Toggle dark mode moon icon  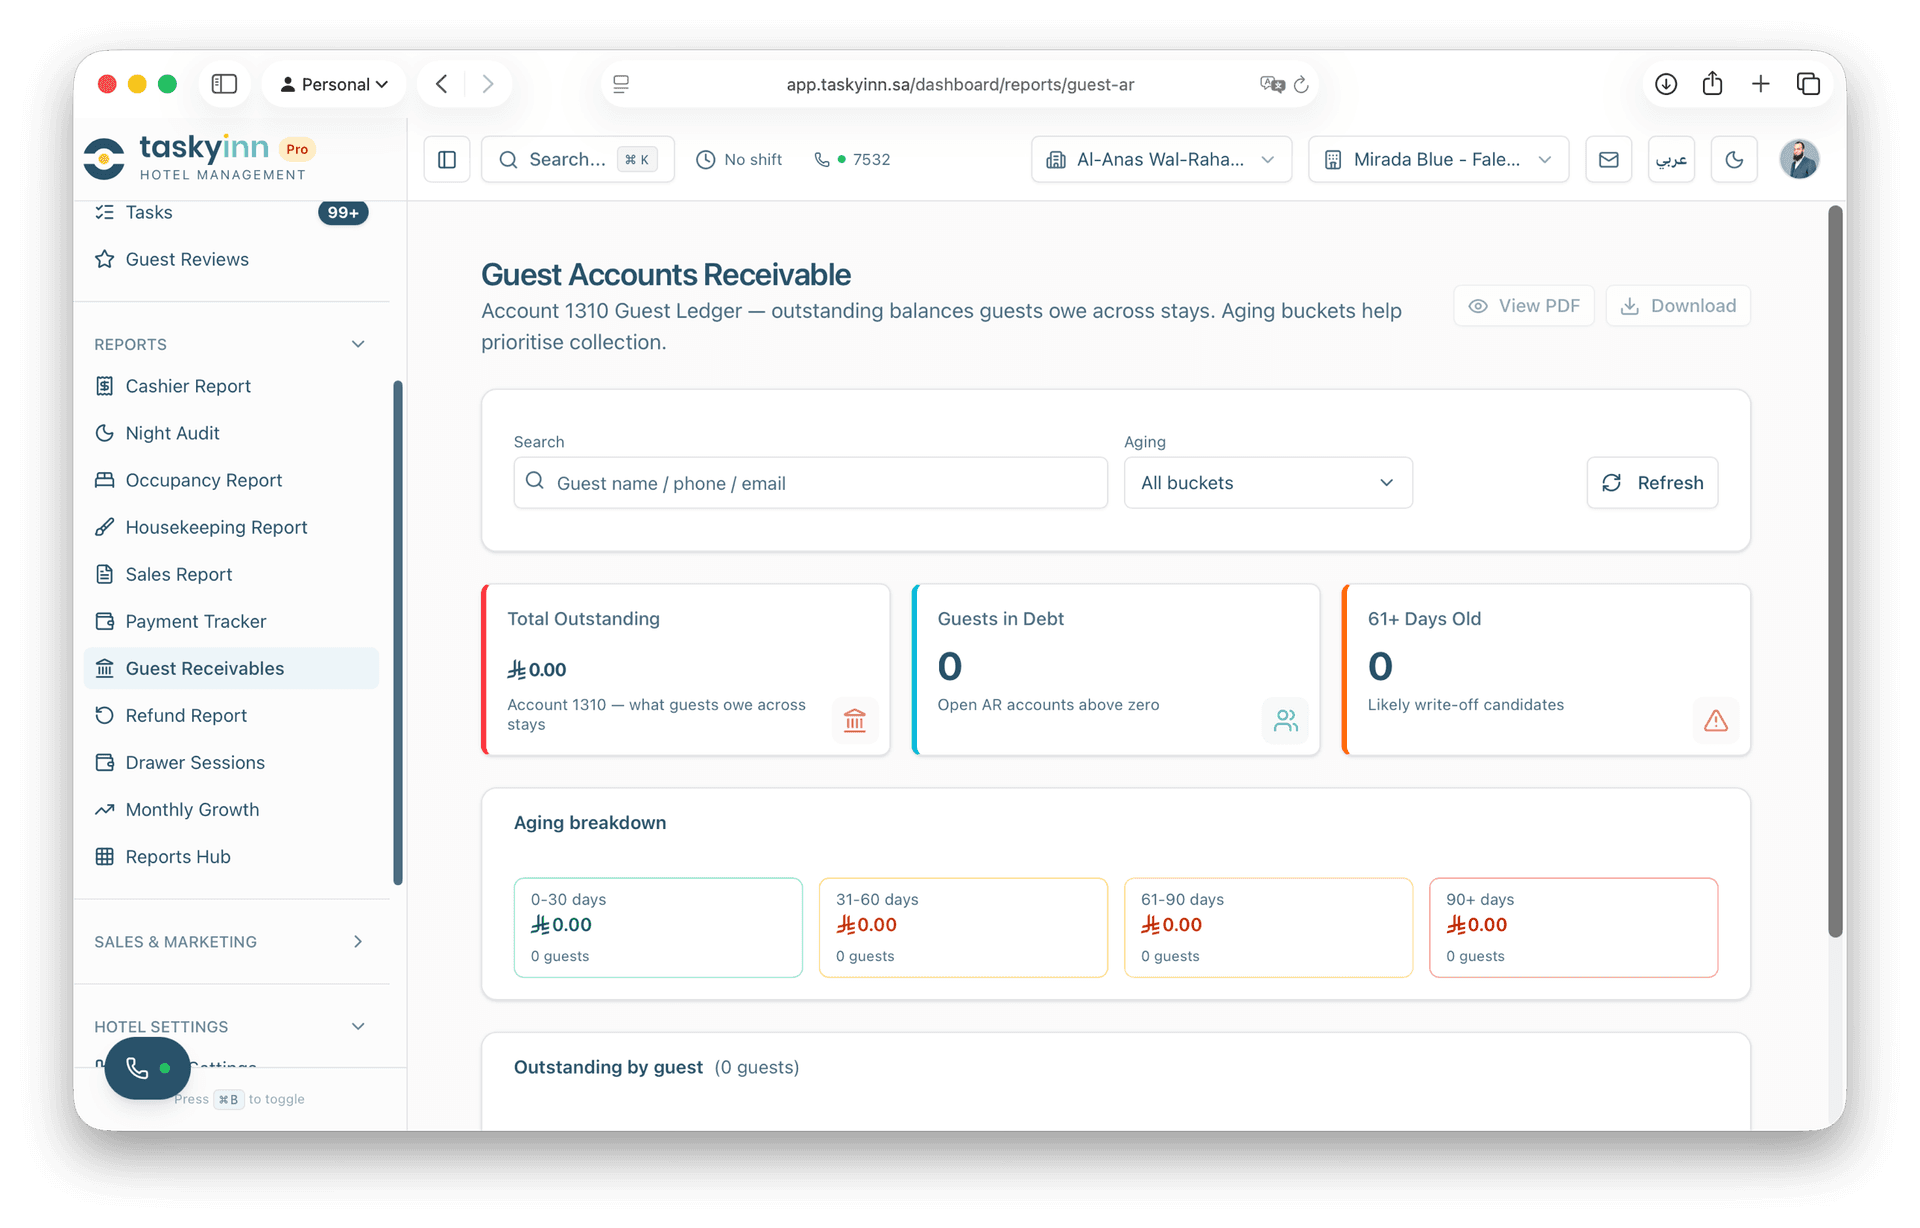[1734, 160]
